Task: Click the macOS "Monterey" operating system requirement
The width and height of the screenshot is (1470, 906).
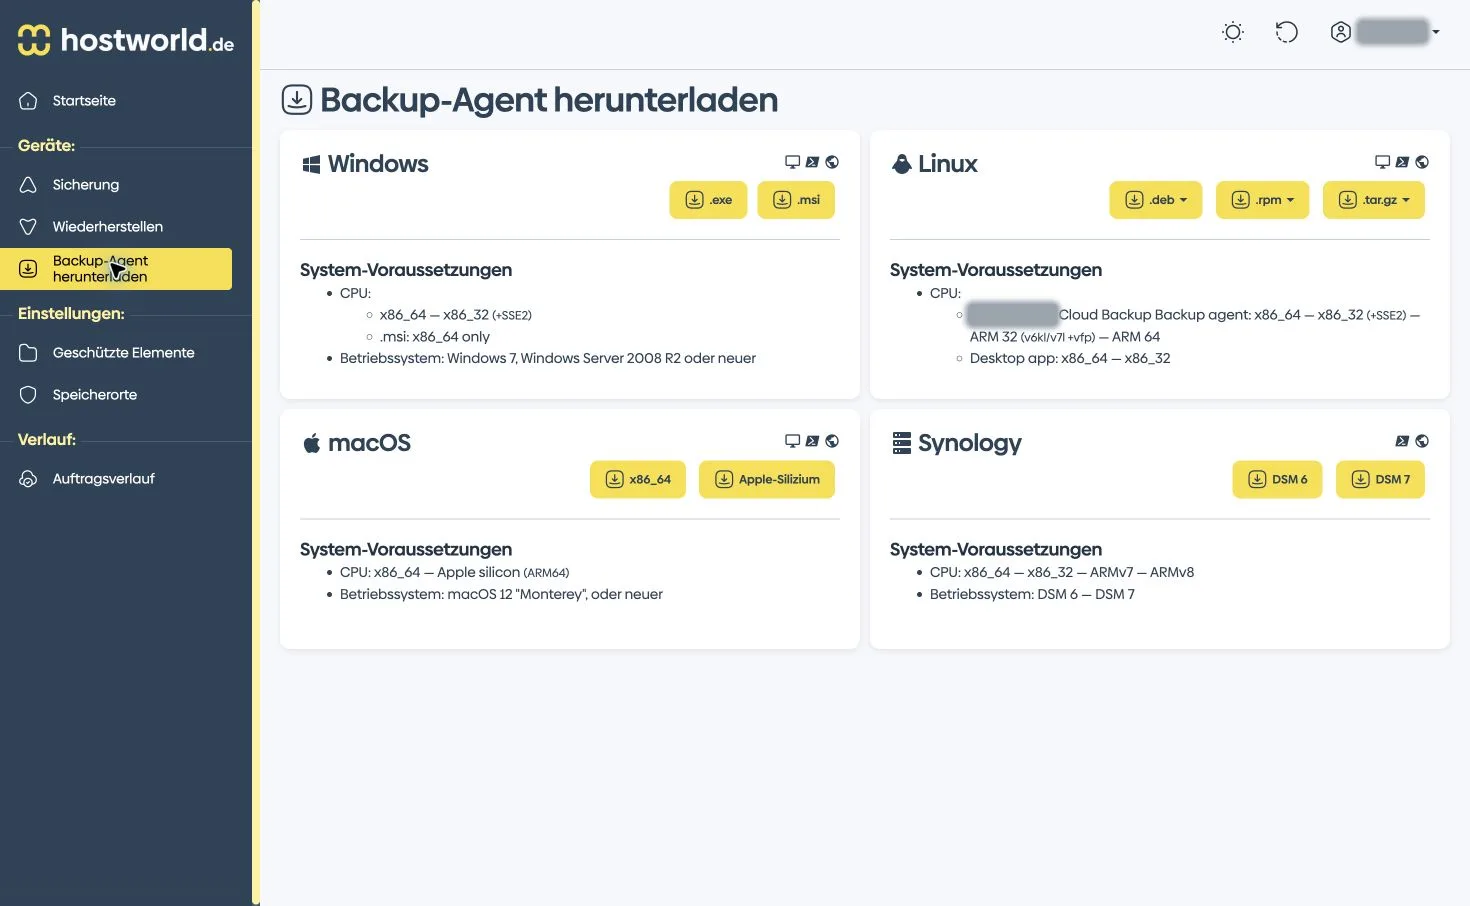Action: pyautogui.click(x=501, y=594)
